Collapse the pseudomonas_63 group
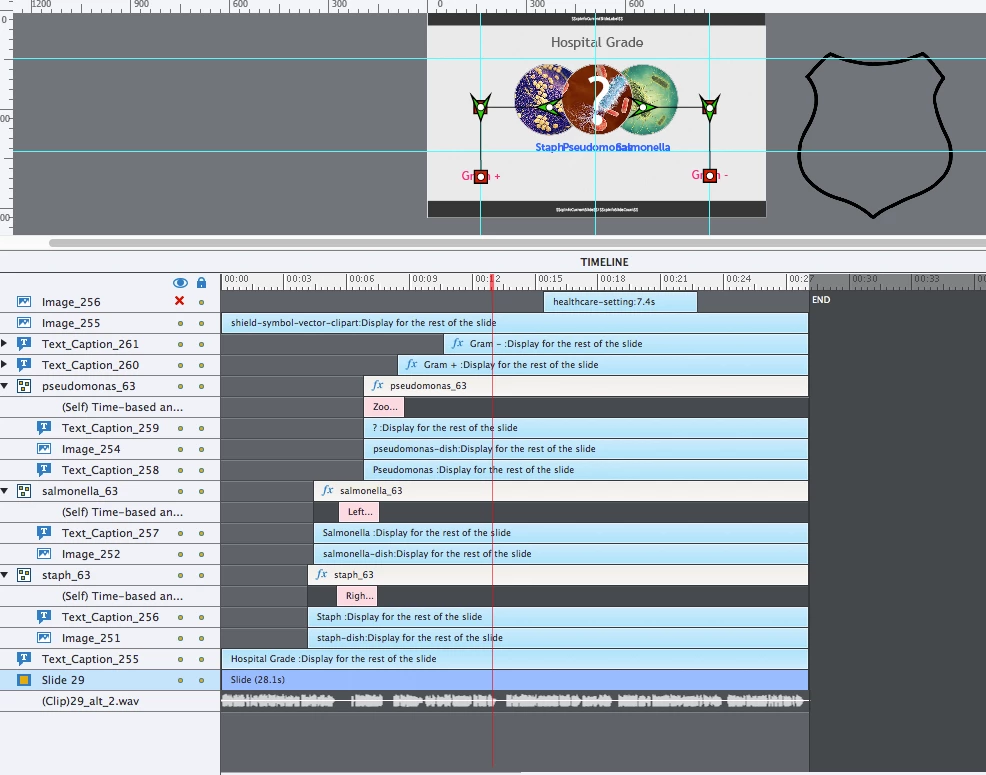Viewport: 986px width, 775px height. (4, 386)
